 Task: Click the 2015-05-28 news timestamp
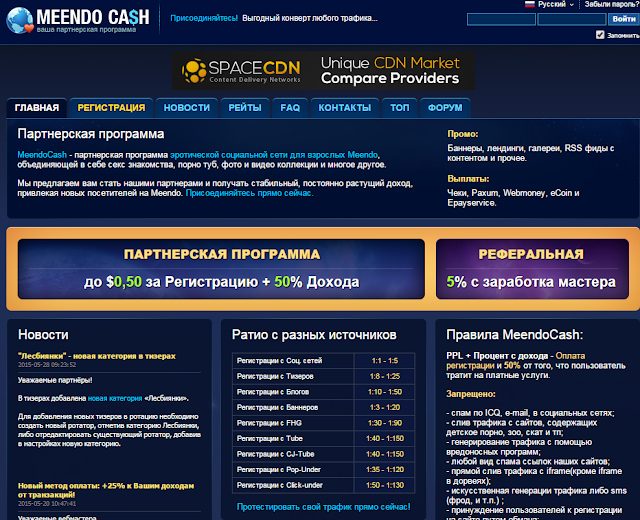pyautogui.click(x=47, y=364)
